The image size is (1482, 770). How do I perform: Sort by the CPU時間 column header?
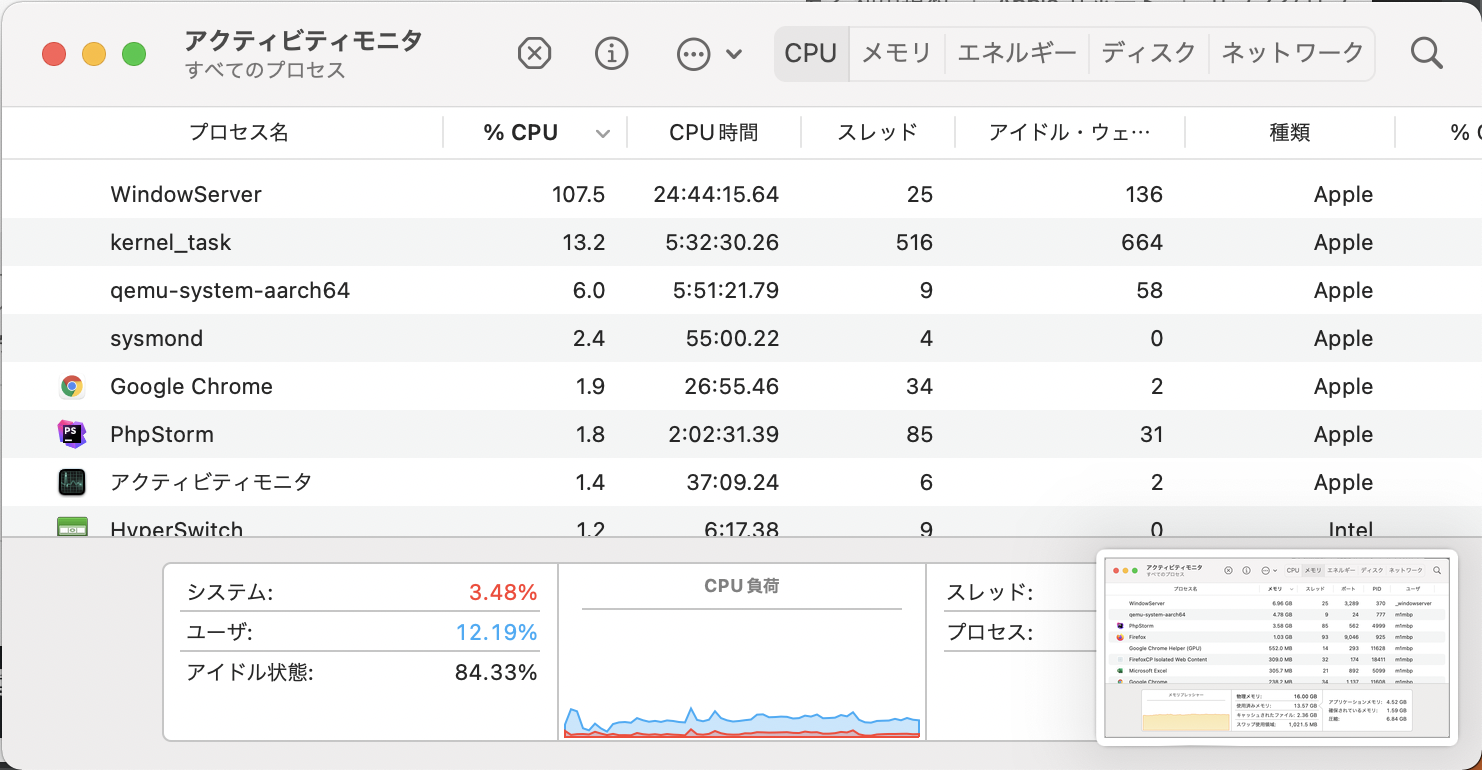click(x=713, y=133)
